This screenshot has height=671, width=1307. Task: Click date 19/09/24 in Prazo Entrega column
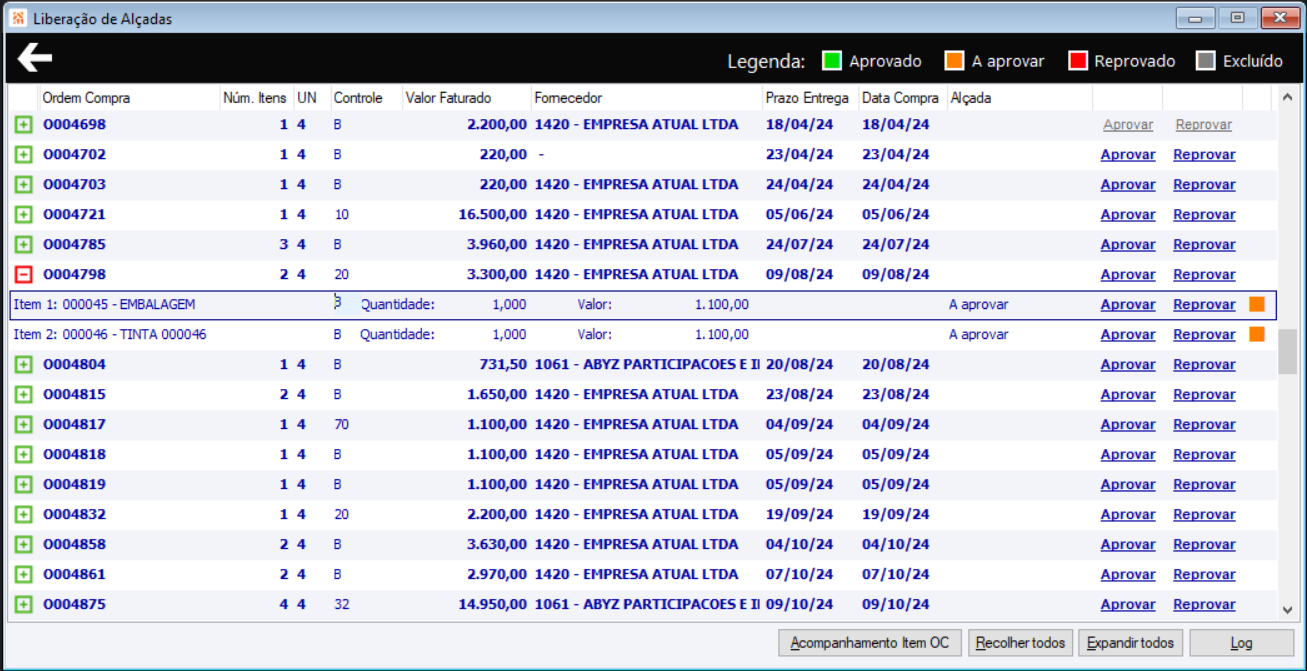(799, 515)
